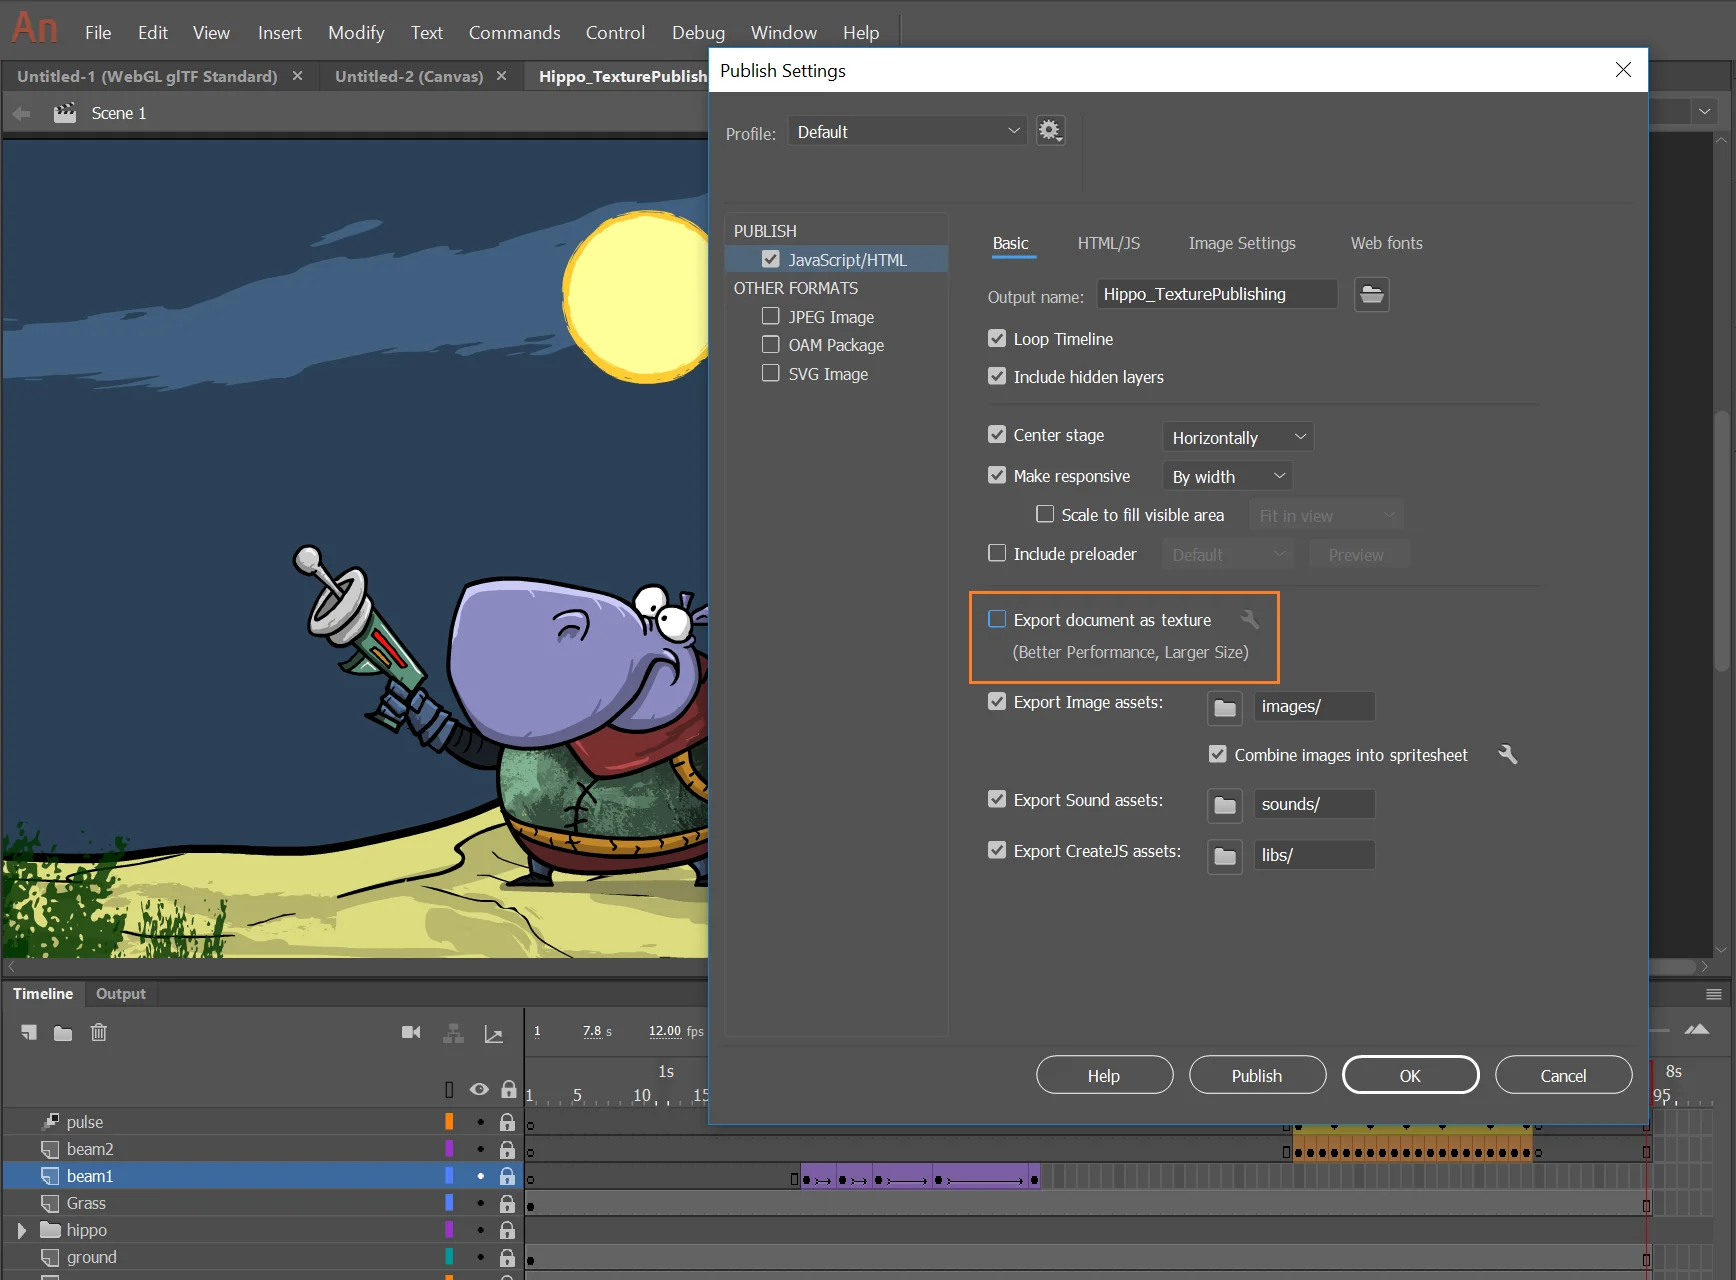Open the Add Camera tool in Timeline
Viewport: 1736px width, 1280px height.
click(x=410, y=1033)
